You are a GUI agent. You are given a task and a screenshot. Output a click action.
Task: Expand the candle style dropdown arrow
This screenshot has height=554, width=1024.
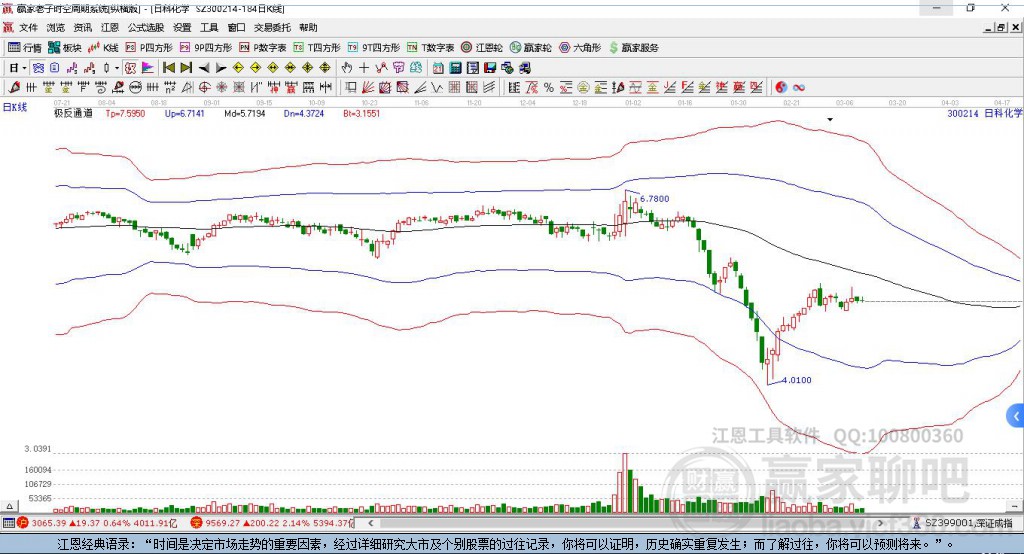click(x=117, y=68)
